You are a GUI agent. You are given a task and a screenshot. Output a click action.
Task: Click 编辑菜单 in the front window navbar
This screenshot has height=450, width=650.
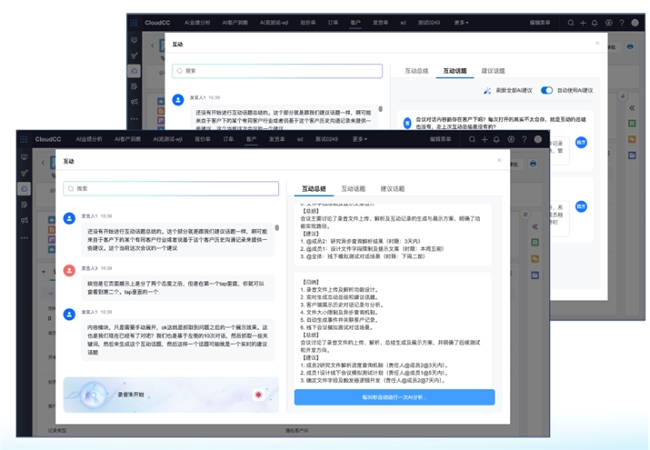point(440,139)
